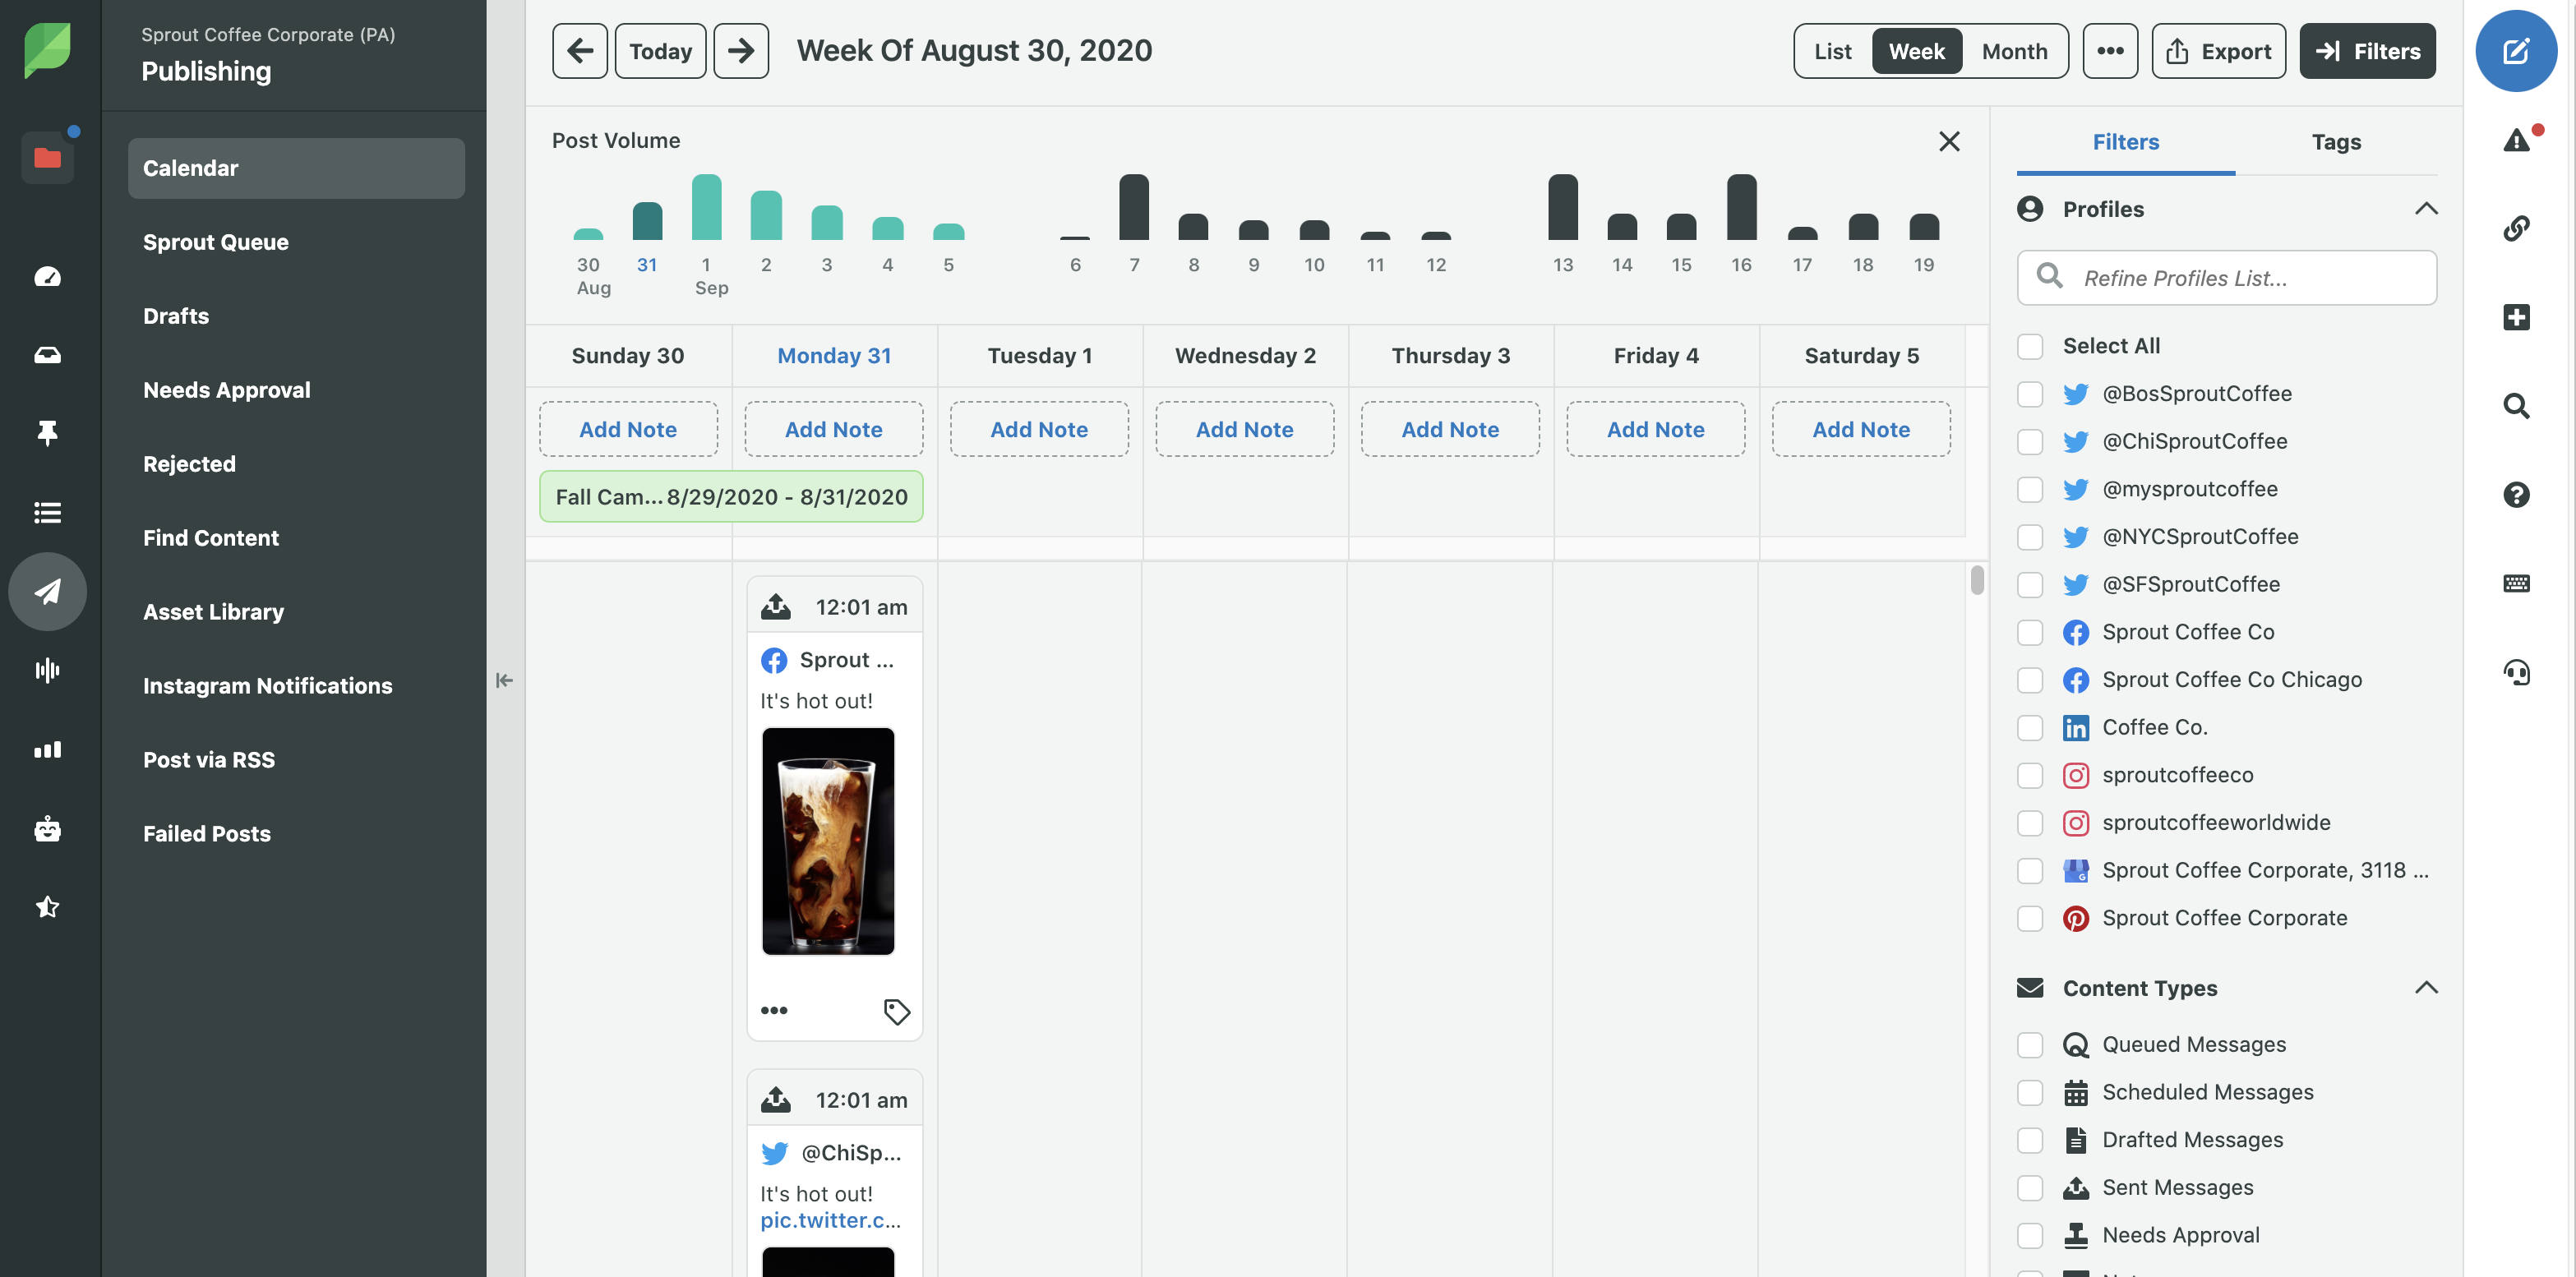Image resolution: width=2576 pixels, height=1277 pixels.
Task: Add a note on Wednesday 2
Action: 1244,429
